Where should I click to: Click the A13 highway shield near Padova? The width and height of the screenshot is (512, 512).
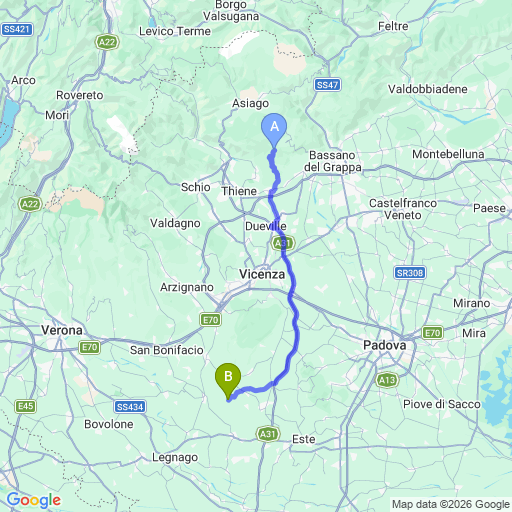click(x=387, y=380)
